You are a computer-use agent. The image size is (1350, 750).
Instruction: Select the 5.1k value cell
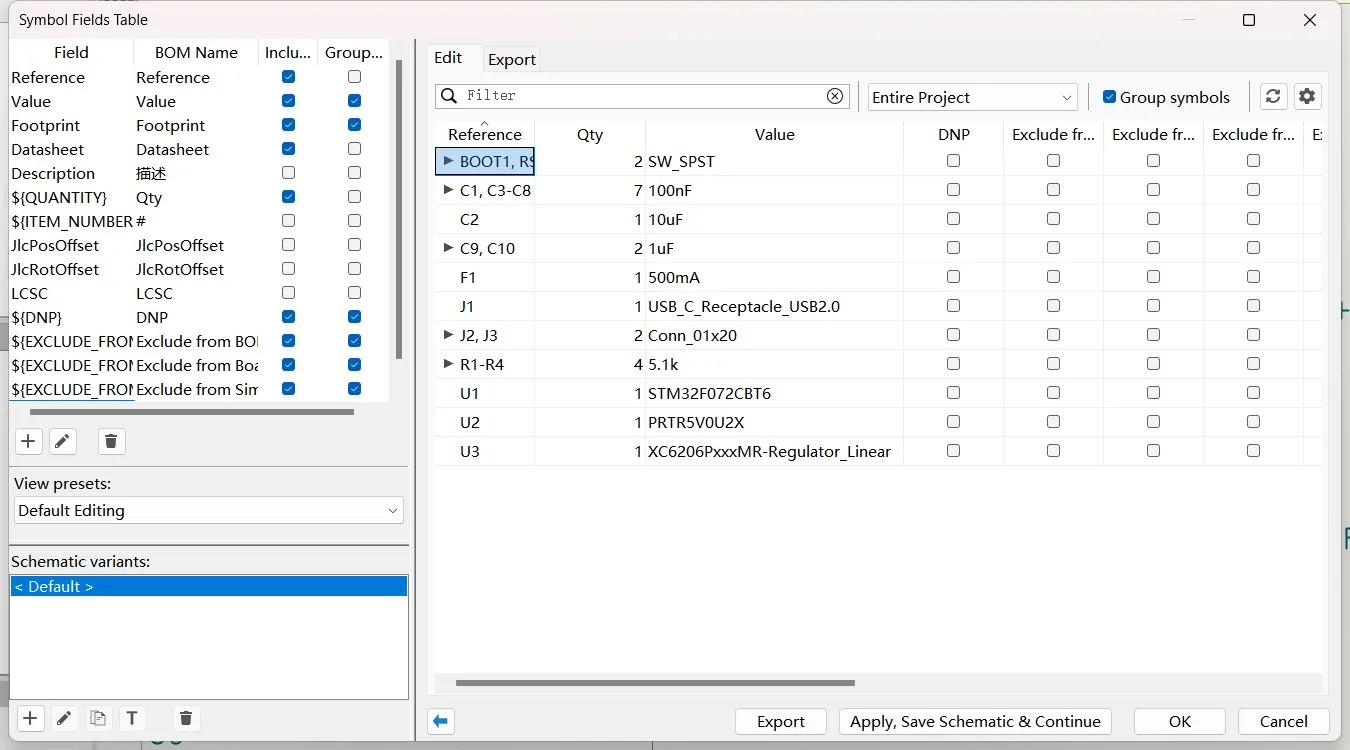coord(774,364)
